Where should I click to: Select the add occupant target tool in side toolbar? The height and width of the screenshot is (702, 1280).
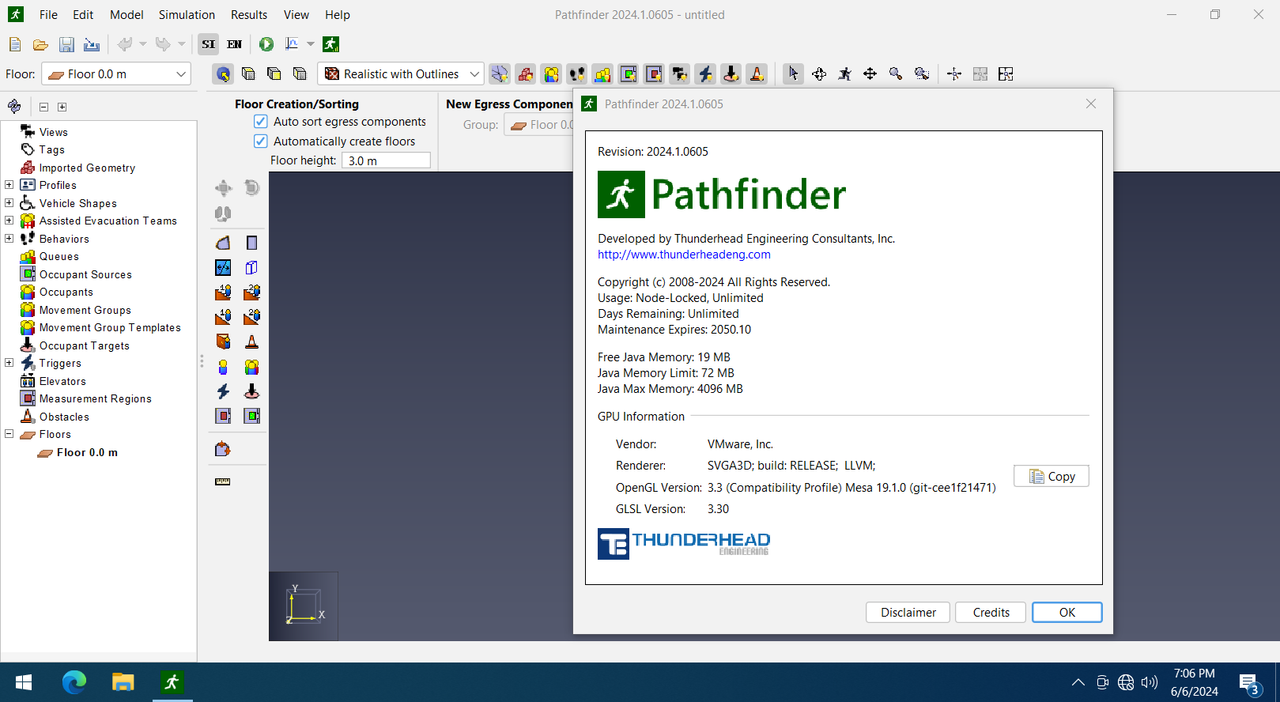[x=252, y=391]
